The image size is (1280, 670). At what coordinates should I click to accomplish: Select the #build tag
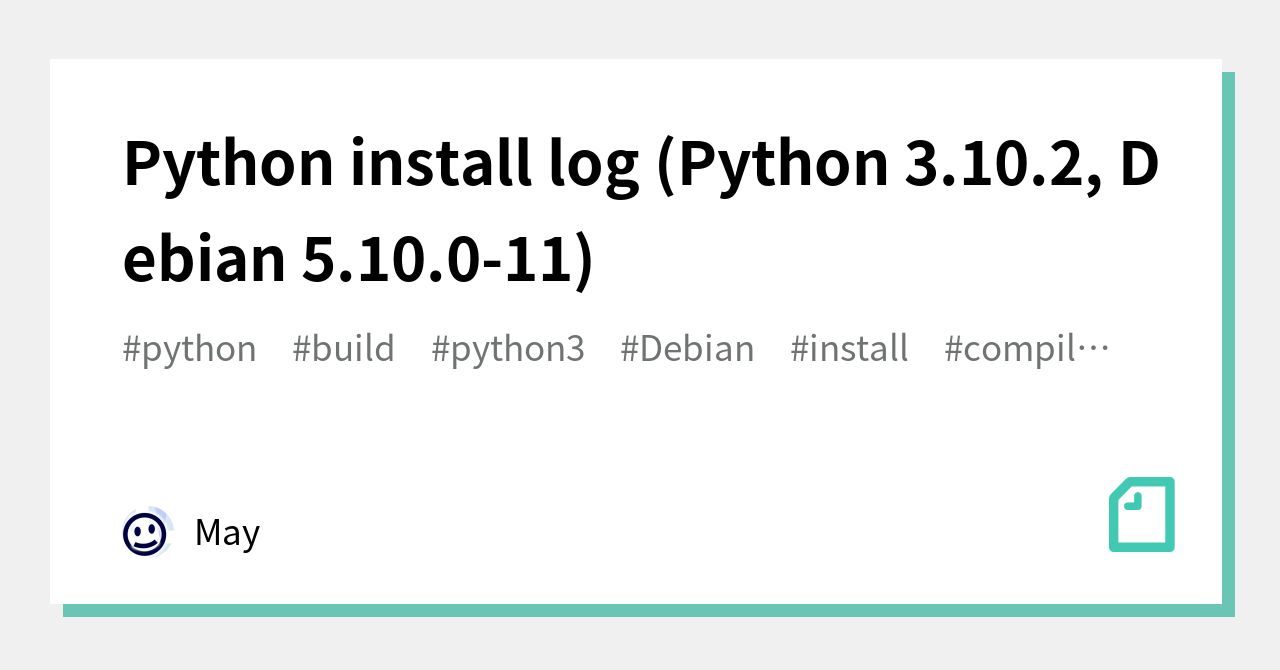click(x=343, y=349)
